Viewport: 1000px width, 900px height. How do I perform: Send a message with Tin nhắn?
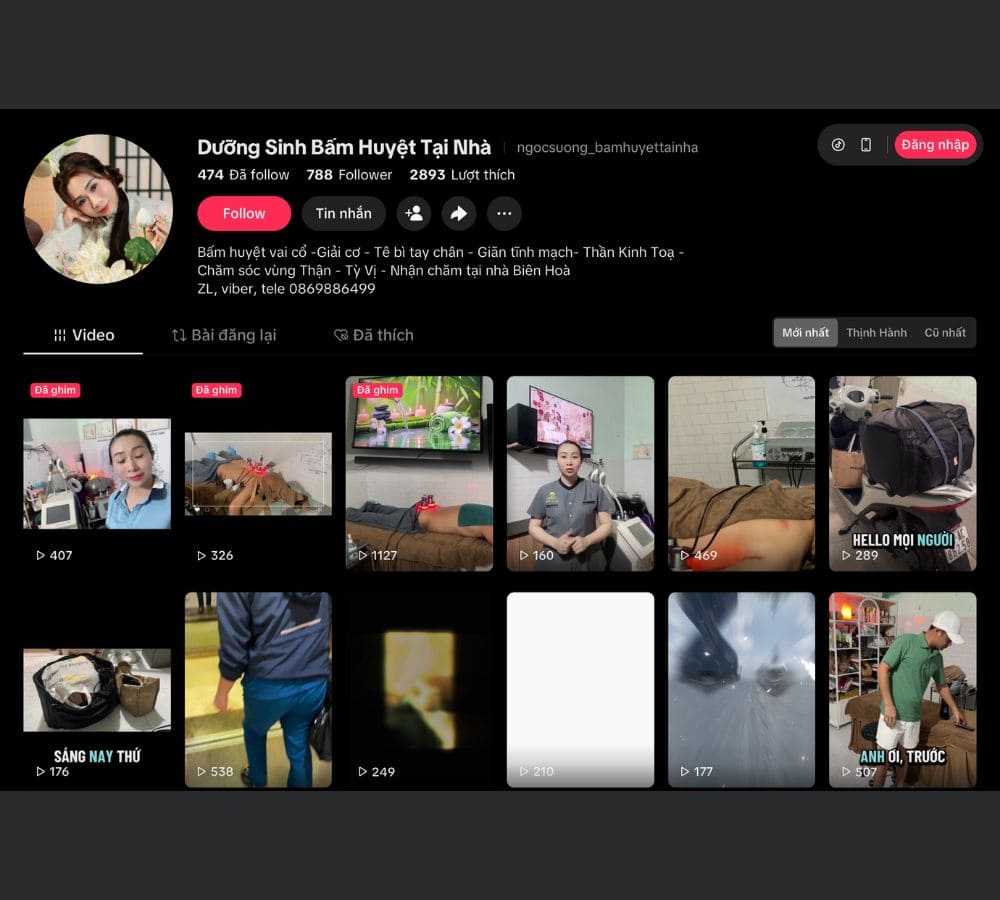pyautogui.click(x=343, y=213)
